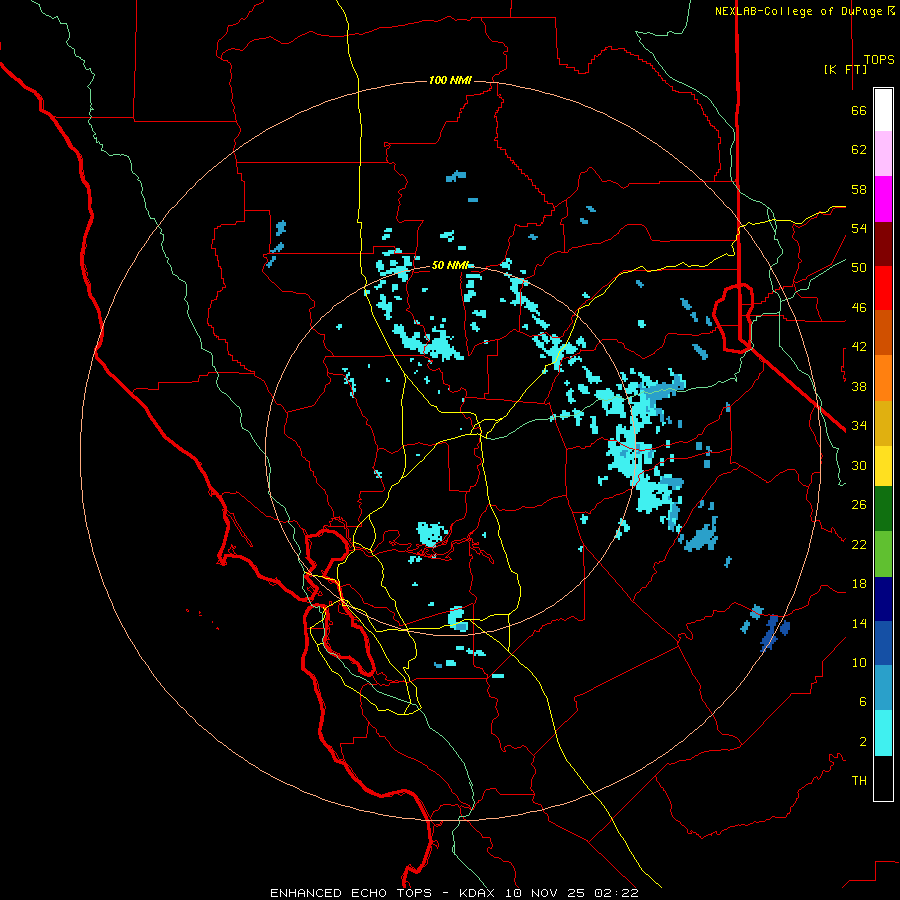Click the 100 NMI range ring label
900x900 pixels.
tap(450, 80)
